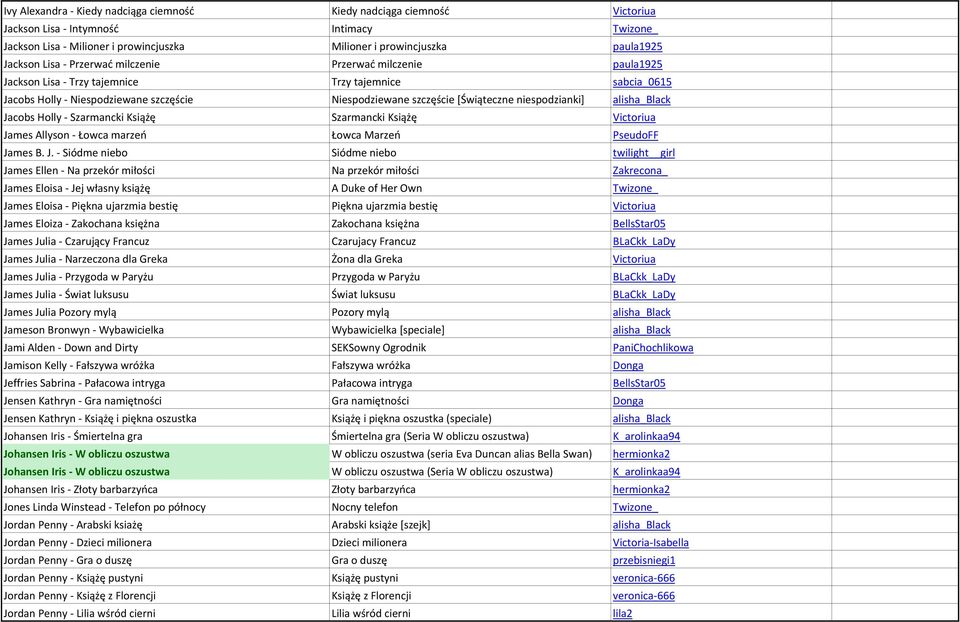
Task: Open the twilight__girl link
Action: click(643, 153)
